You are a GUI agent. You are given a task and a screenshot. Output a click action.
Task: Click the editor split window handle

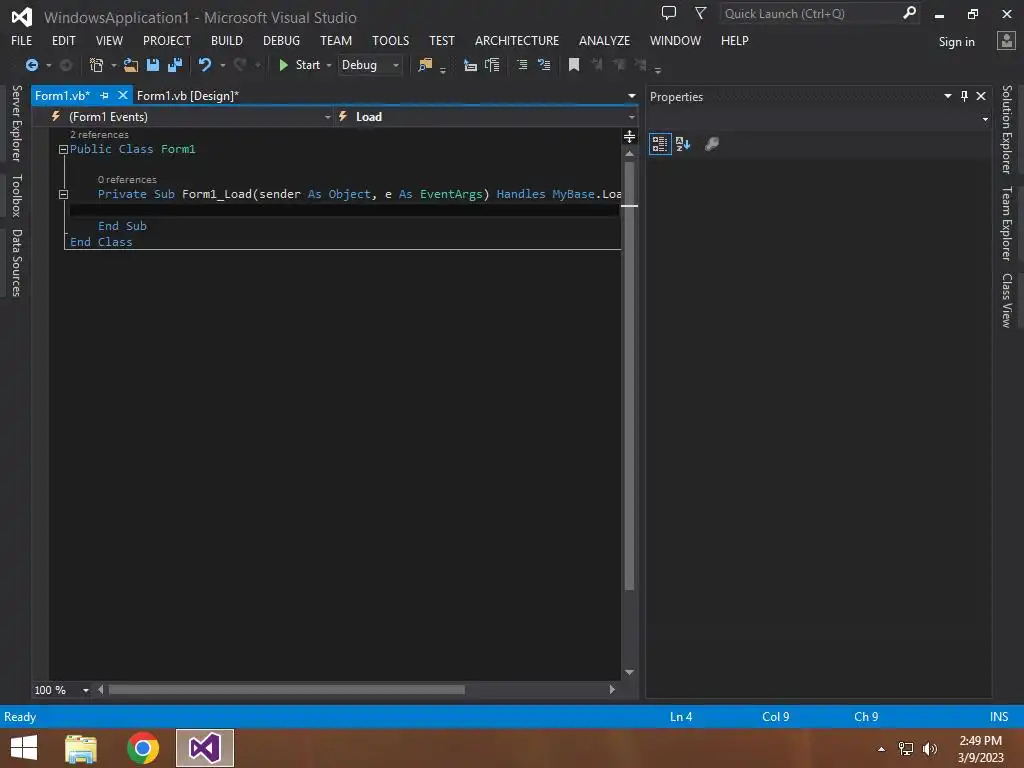tap(630, 136)
